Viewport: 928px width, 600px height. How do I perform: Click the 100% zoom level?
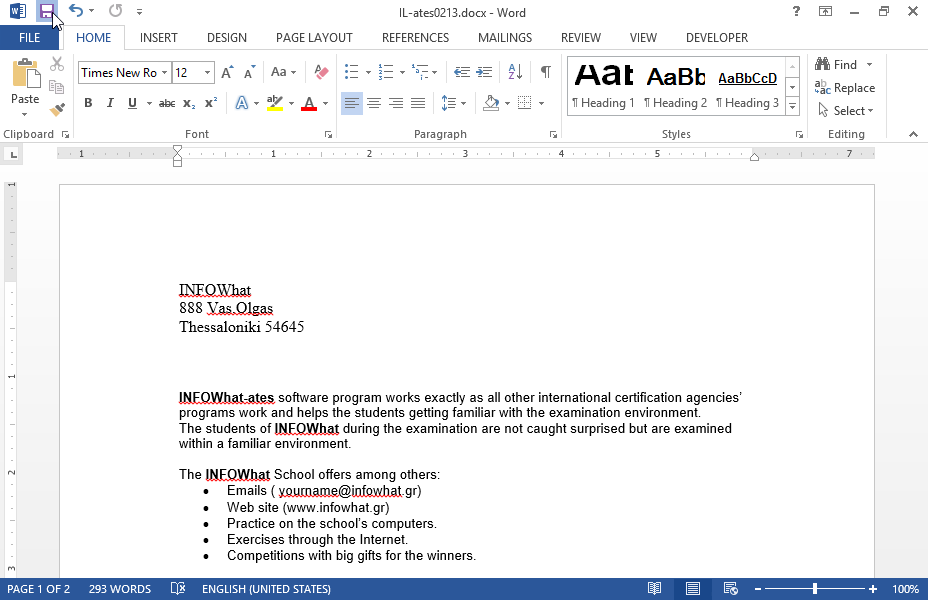click(x=906, y=589)
